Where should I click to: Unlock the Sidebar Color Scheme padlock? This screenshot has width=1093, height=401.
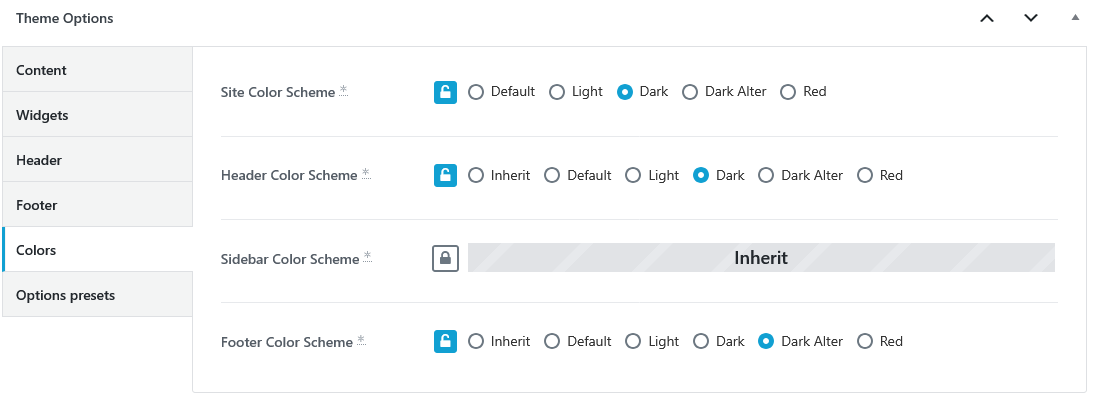pyautogui.click(x=445, y=259)
